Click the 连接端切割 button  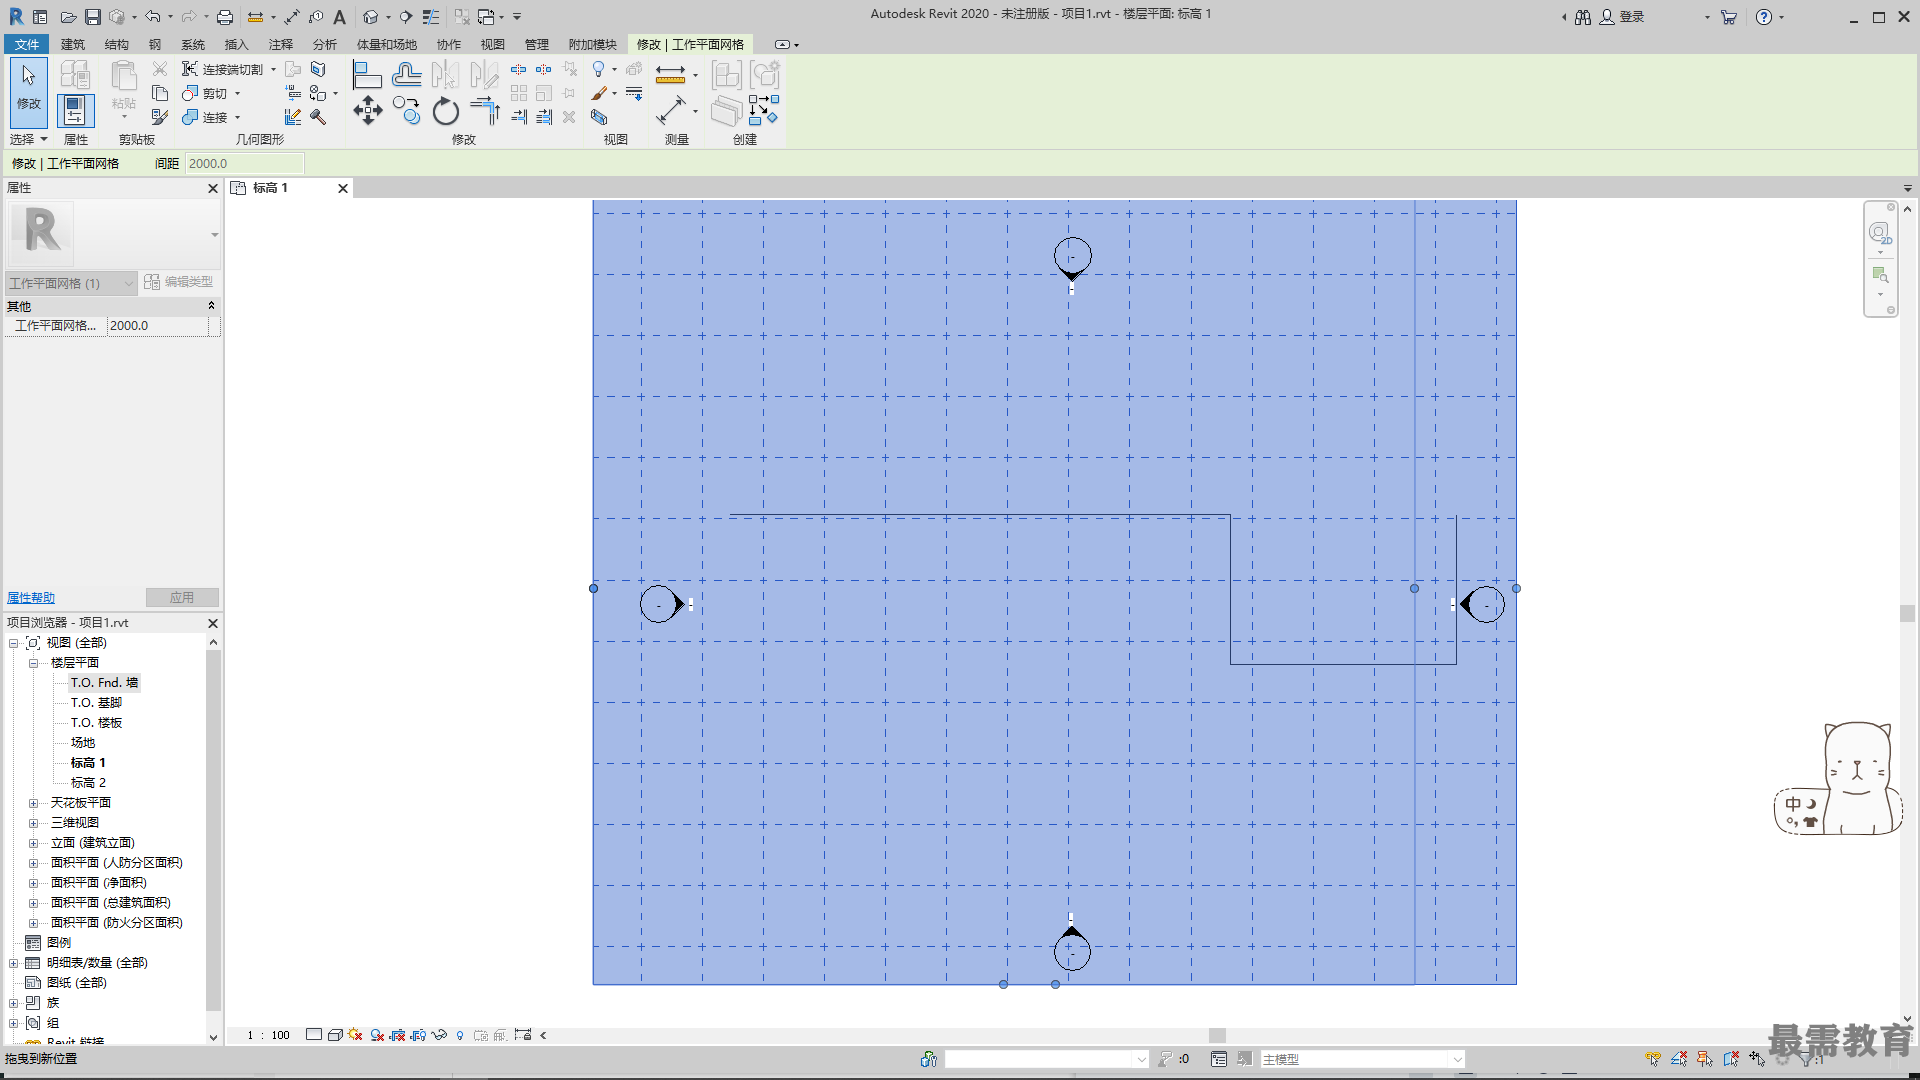click(x=223, y=69)
